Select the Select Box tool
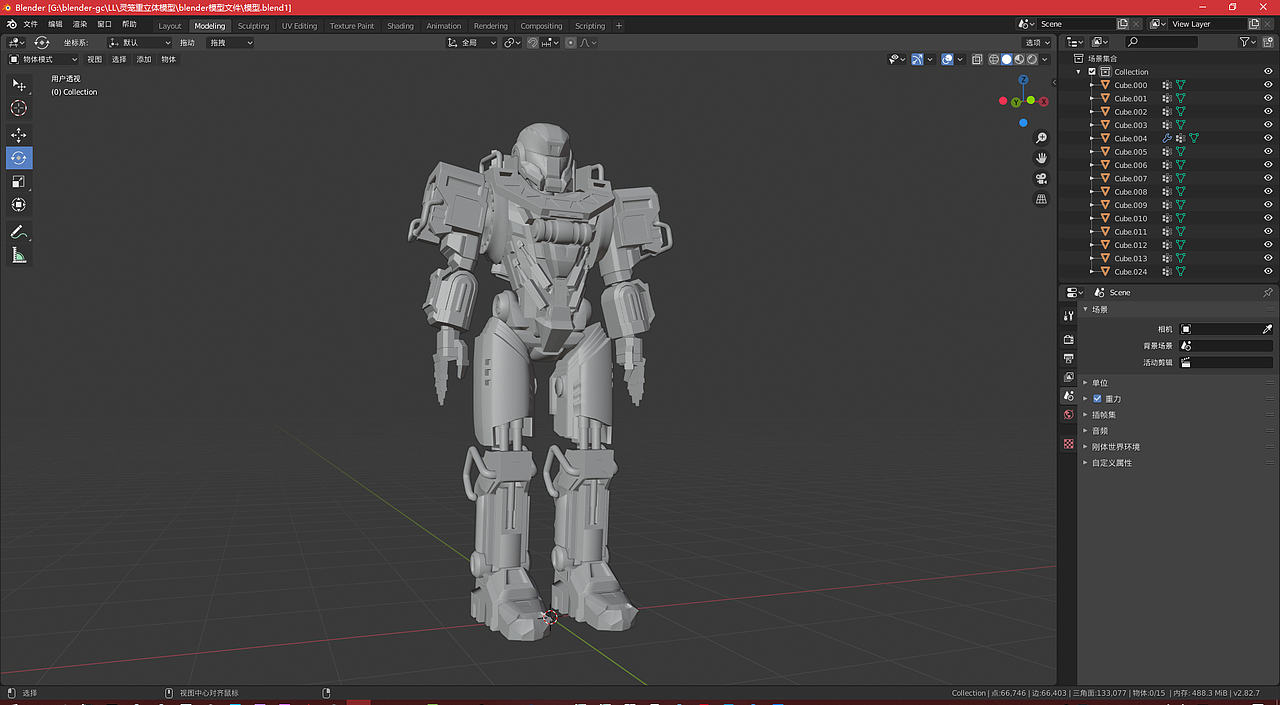 pyautogui.click(x=19, y=85)
